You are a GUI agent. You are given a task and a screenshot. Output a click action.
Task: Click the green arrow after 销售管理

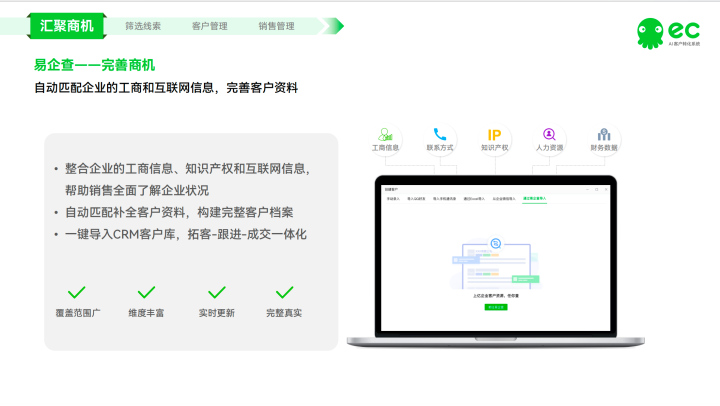pos(333,26)
